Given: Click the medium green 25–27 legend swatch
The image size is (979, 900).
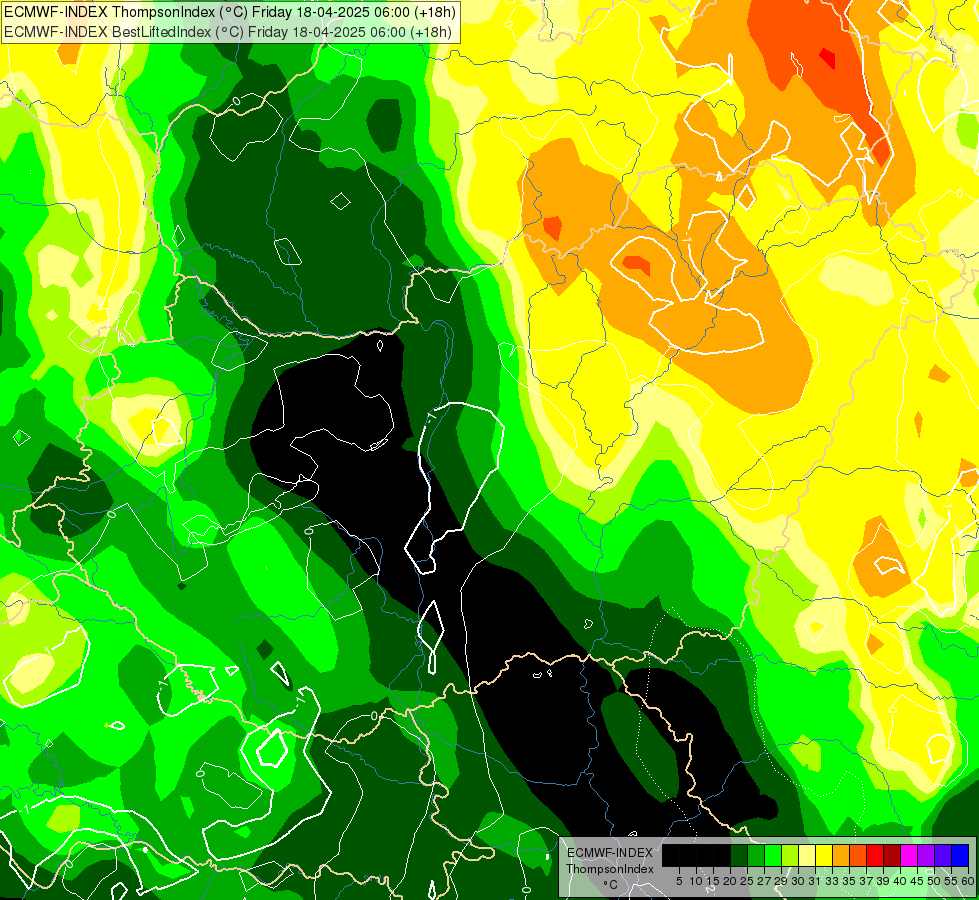Looking at the screenshot, I should (x=756, y=855).
